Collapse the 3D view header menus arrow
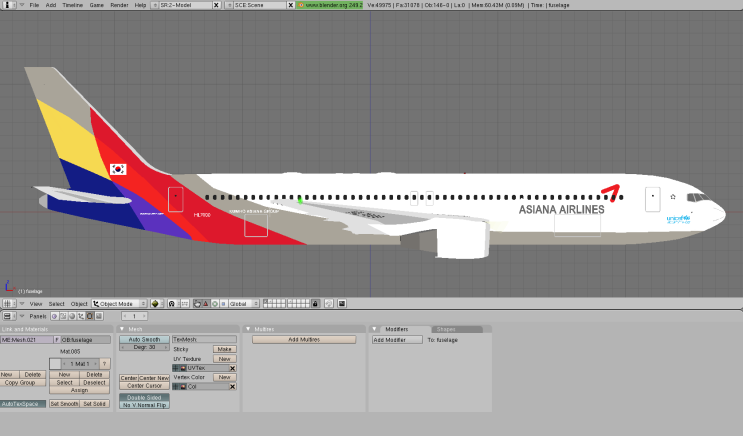 [22, 303]
